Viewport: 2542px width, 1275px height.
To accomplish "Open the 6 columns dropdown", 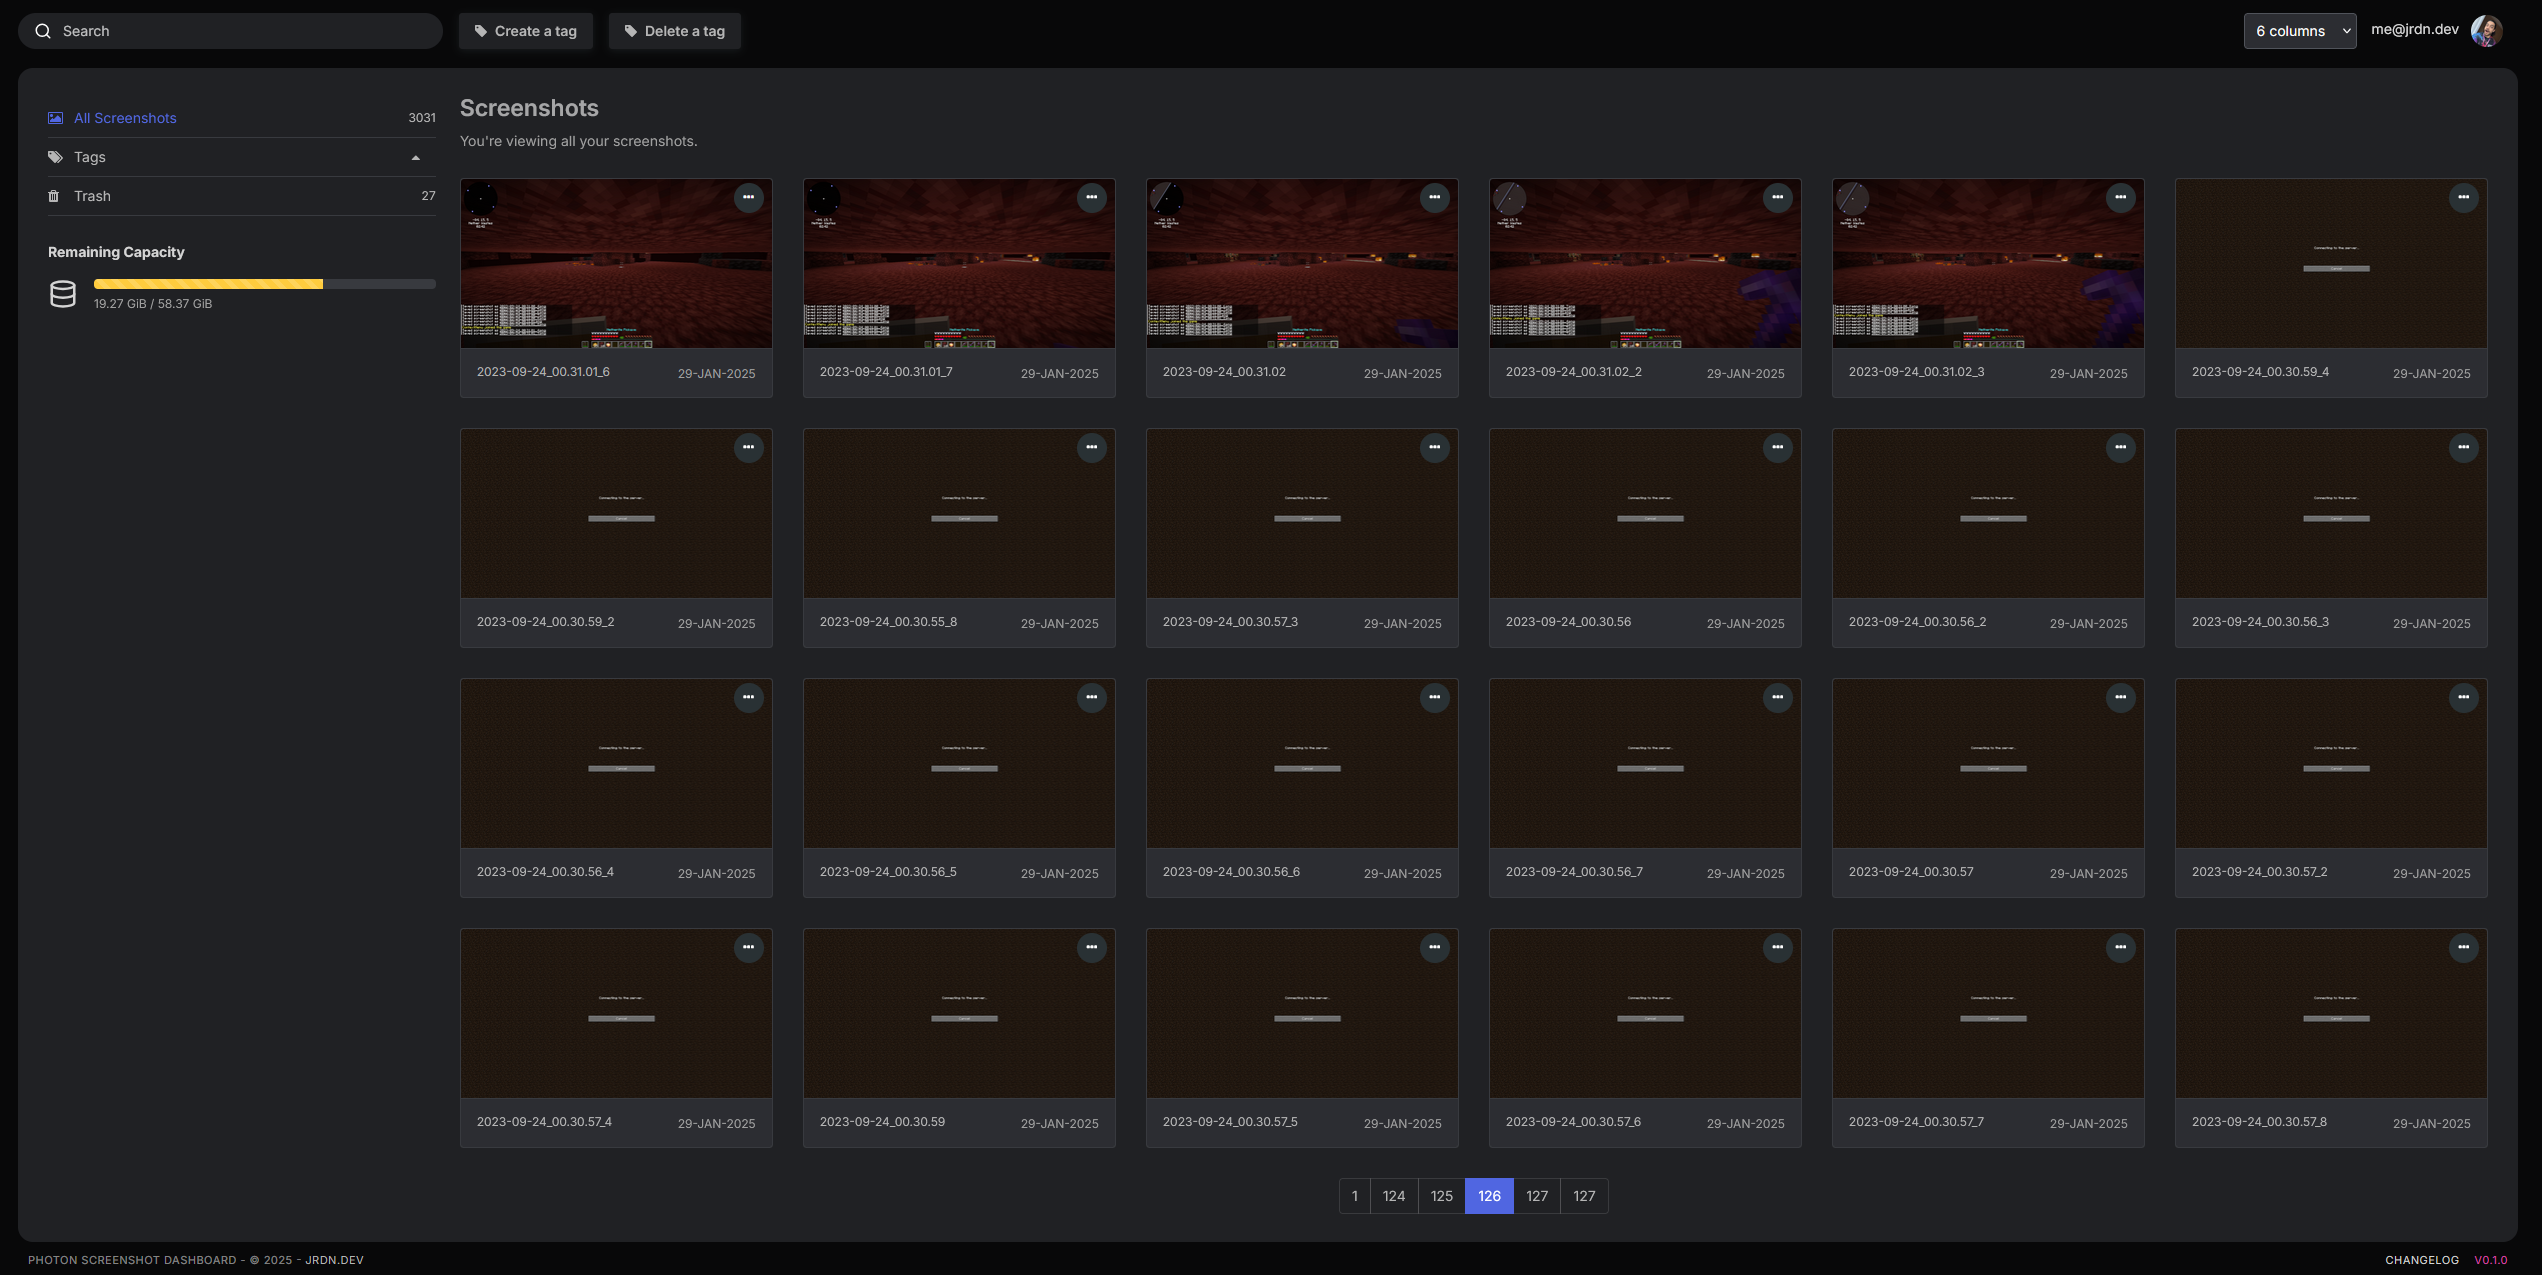I will click(2299, 31).
